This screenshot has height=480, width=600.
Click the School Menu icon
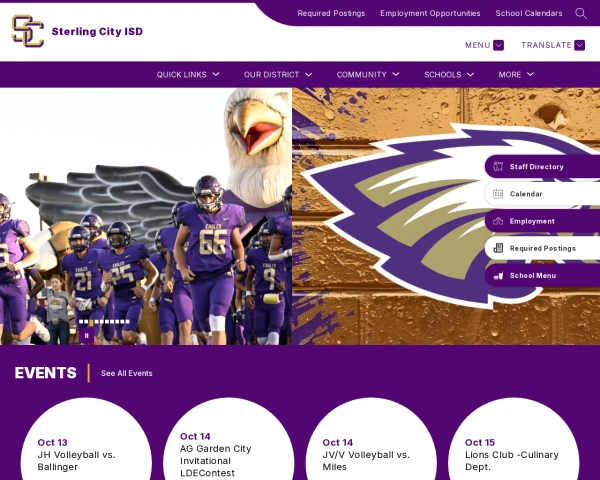498,276
